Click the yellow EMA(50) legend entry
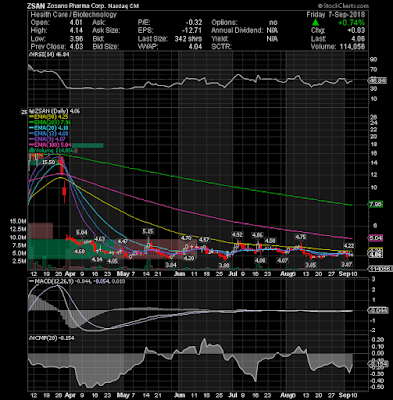Viewport: 393px width, 400px height. [49, 117]
